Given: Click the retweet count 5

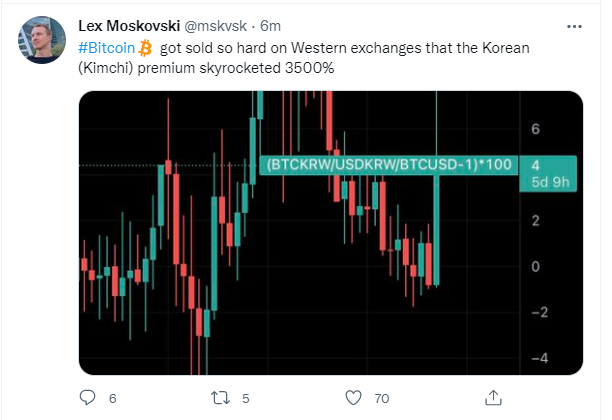Looking at the screenshot, I should tap(246, 399).
